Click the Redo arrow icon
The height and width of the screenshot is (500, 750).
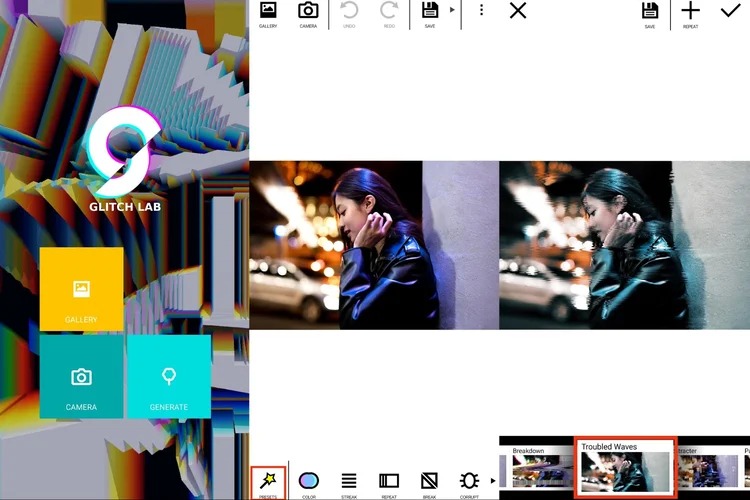click(389, 10)
